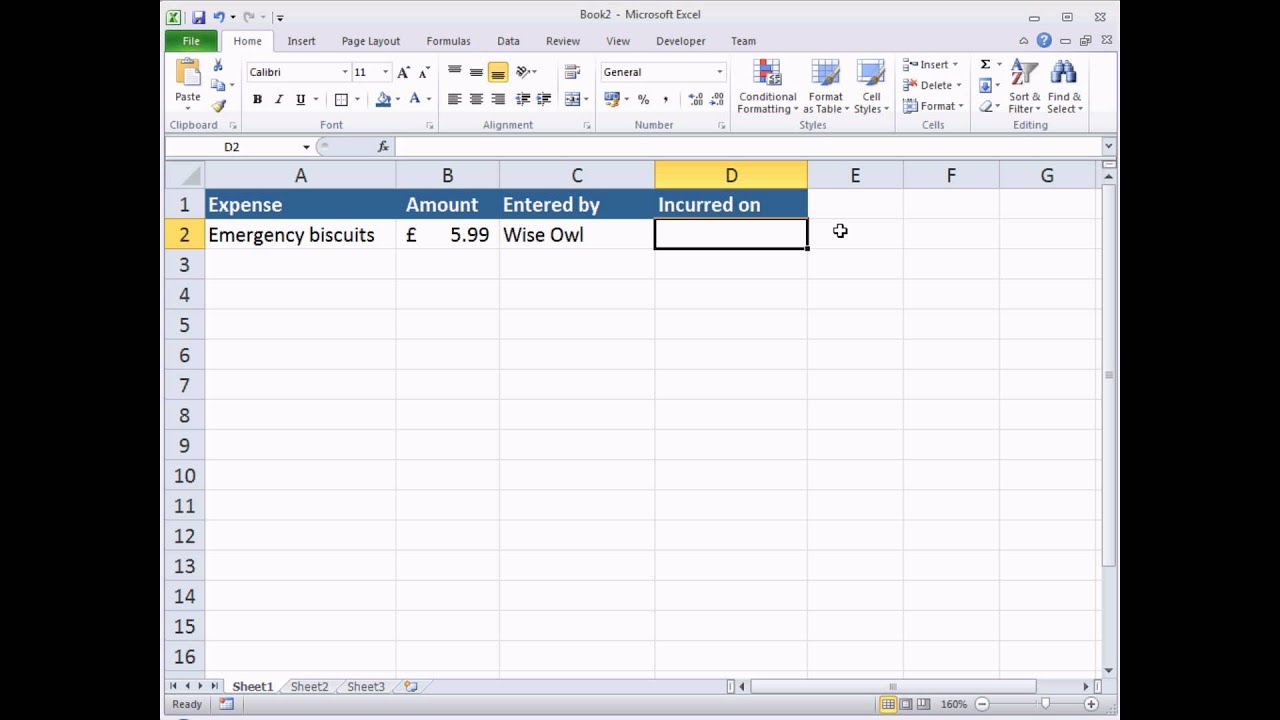Toggle Align Text Left
This screenshot has width=1280, height=720.
(x=454, y=99)
